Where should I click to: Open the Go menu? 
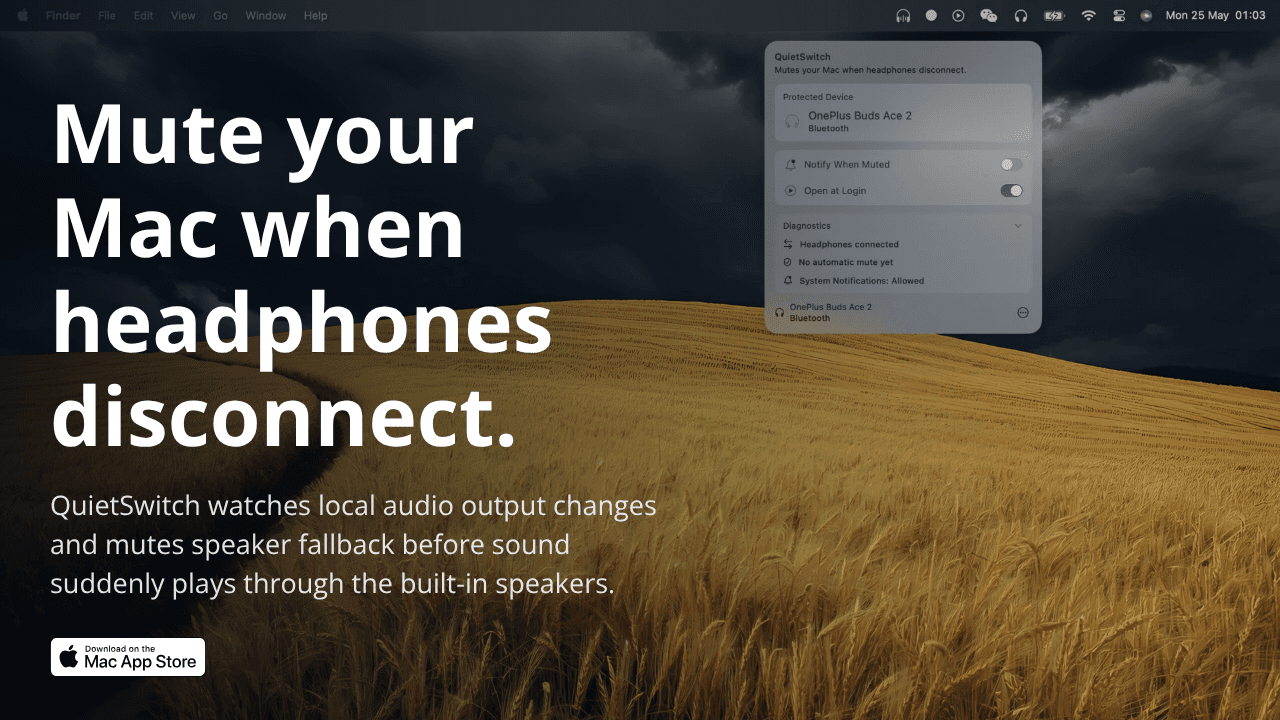click(221, 16)
